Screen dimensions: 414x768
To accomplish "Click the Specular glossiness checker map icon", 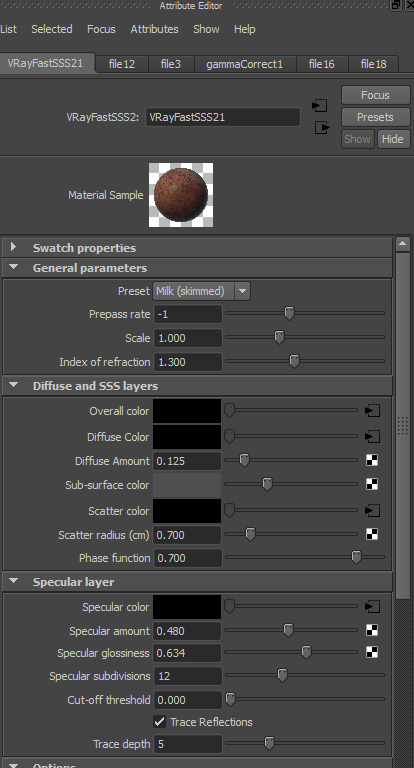I will (372, 652).
